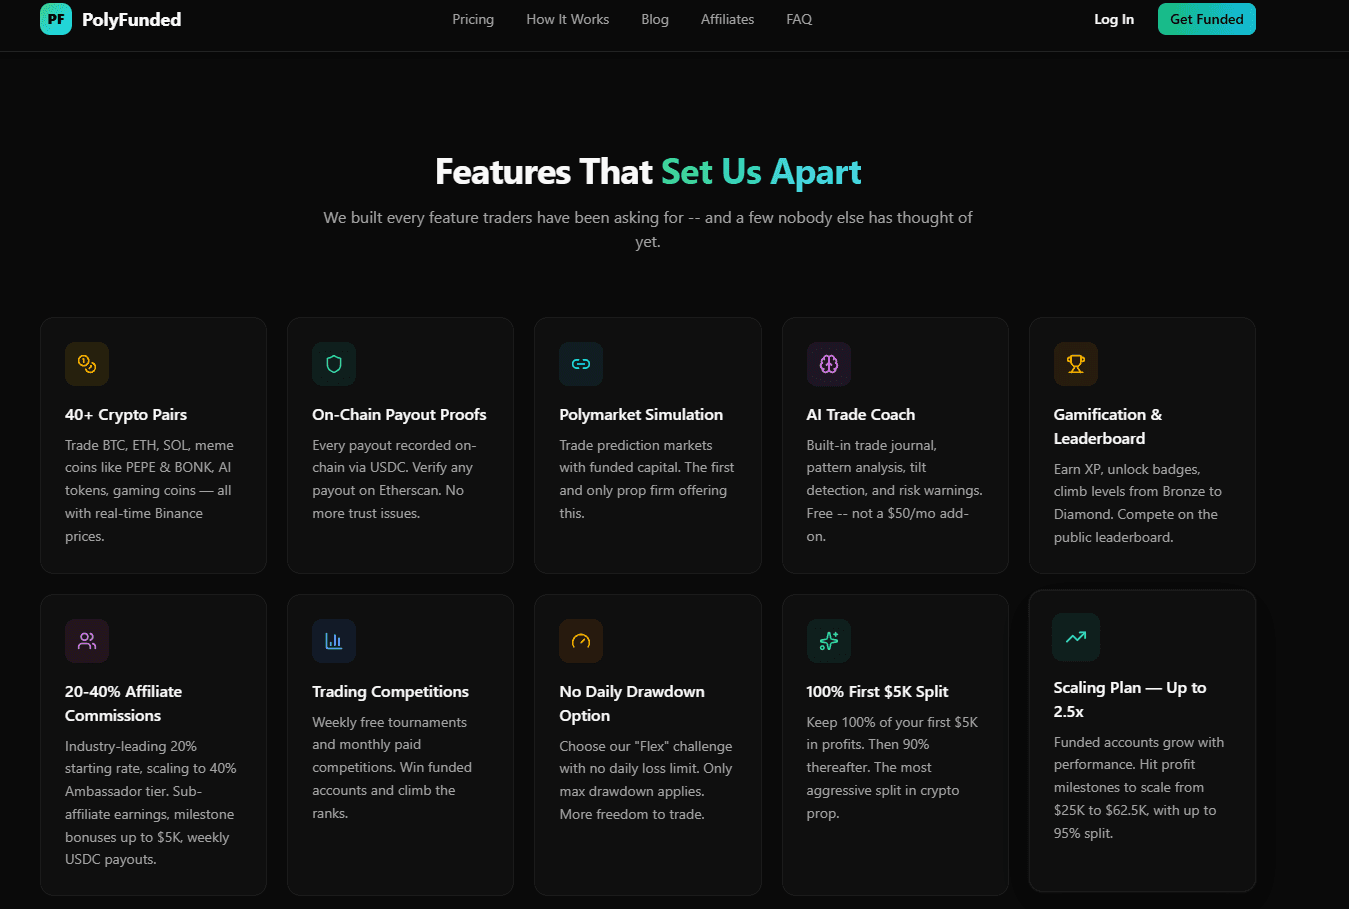This screenshot has width=1349, height=909.
Task: Click the 40+ Crypto Pairs coin icon
Action: (87, 364)
